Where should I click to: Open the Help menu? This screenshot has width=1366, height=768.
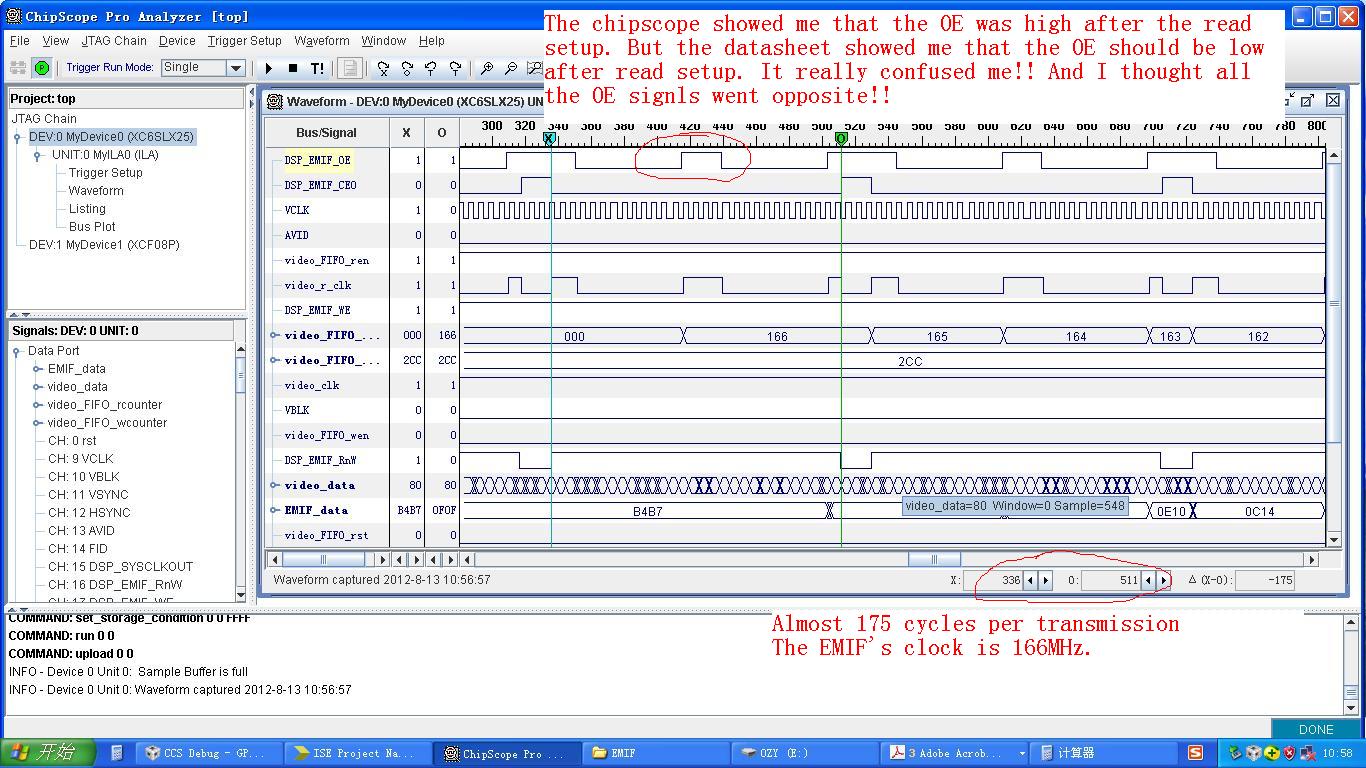(x=432, y=41)
